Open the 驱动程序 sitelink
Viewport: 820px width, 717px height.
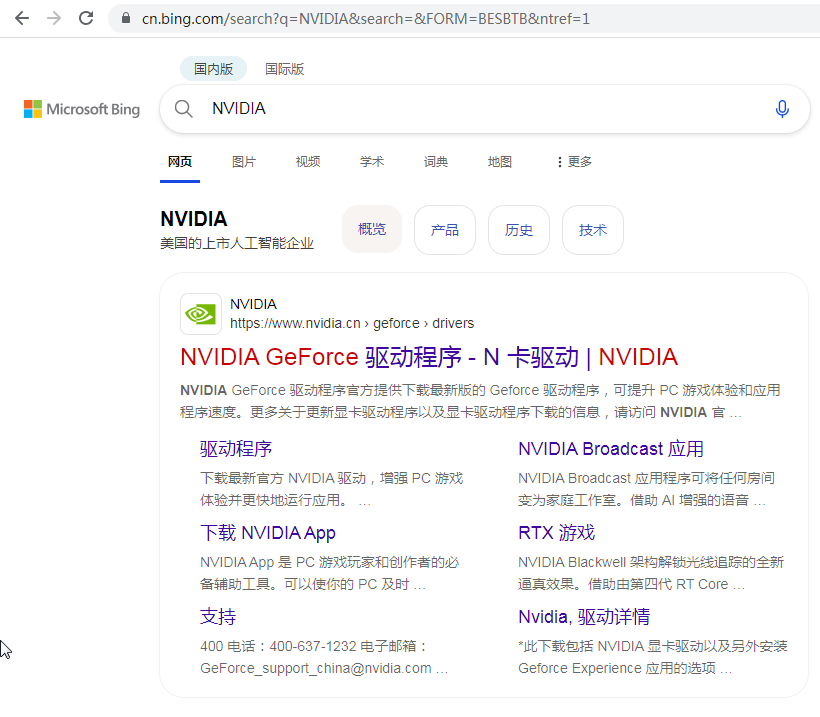[x=236, y=449]
